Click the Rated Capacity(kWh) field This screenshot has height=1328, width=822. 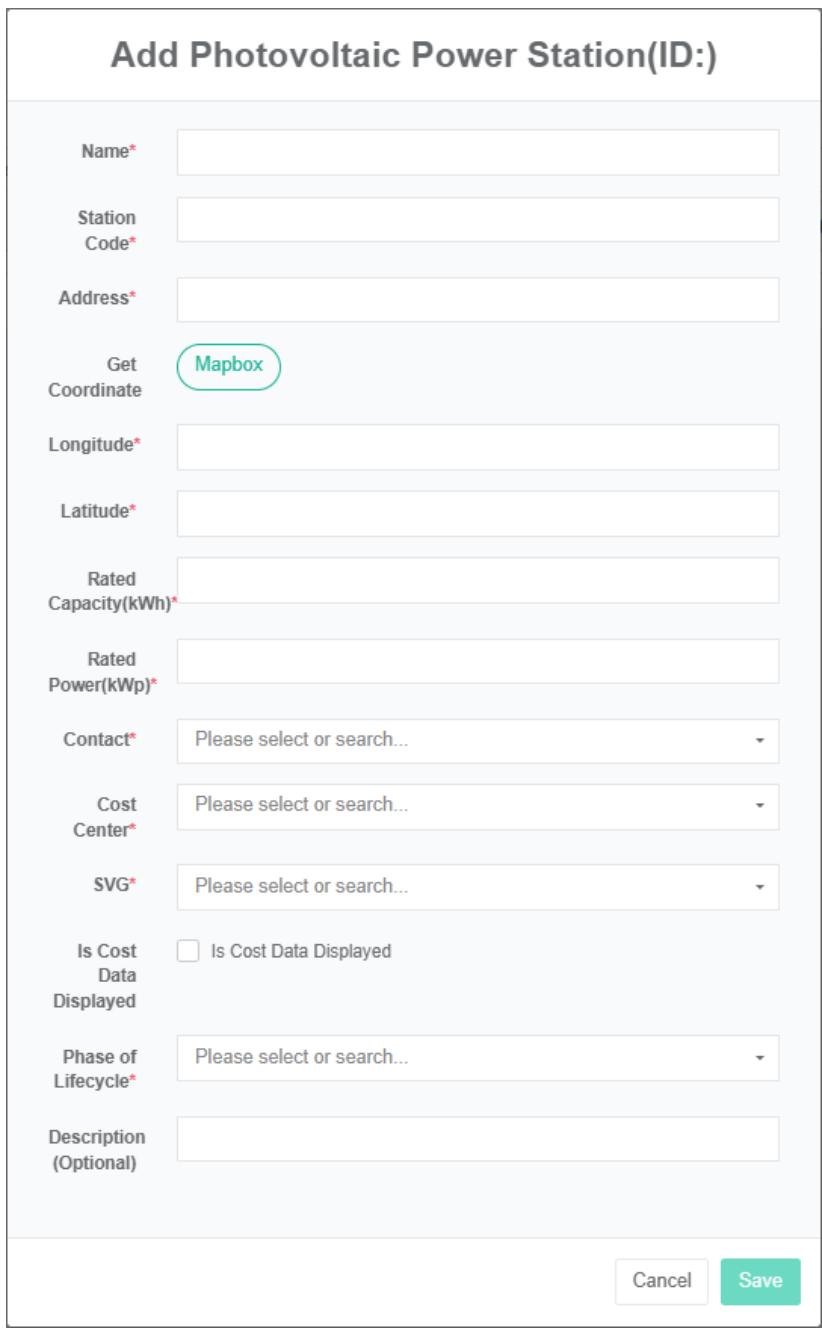point(477,580)
